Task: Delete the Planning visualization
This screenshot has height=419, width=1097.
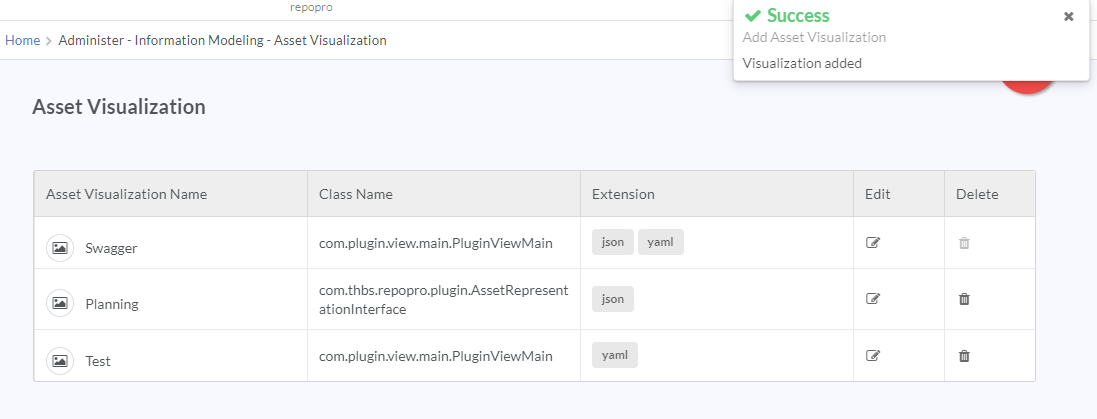Action: [x=964, y=299]
